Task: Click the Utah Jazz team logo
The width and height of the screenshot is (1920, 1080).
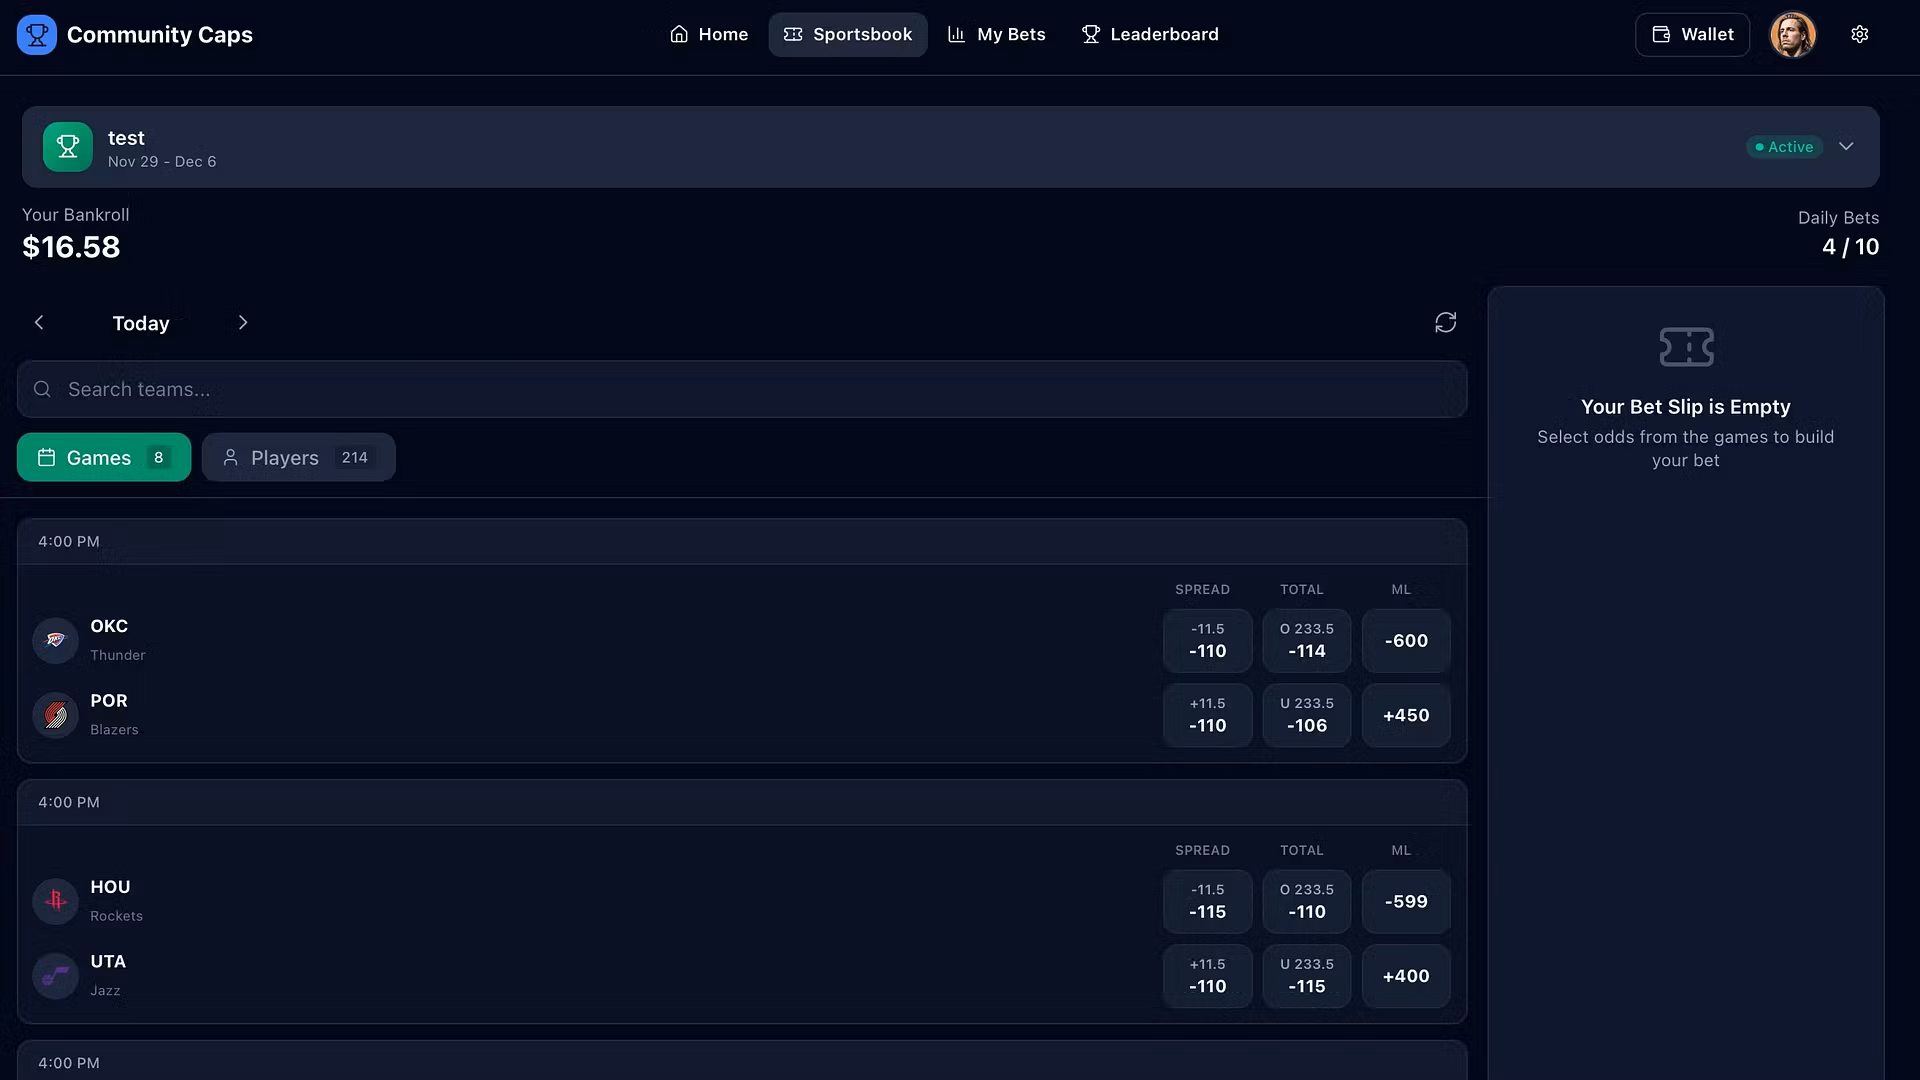Action: 55,976
